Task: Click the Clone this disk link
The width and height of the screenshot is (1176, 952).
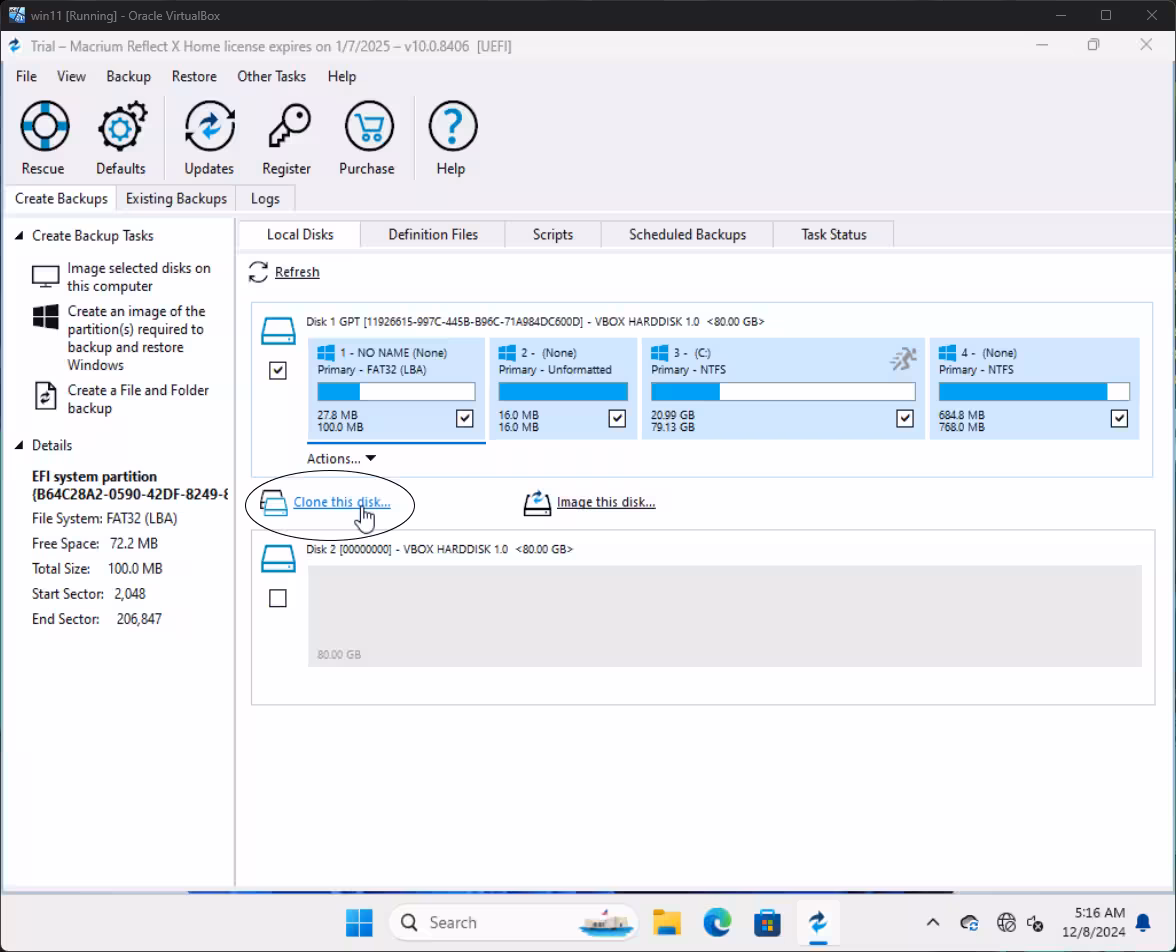Action: pyautogui.click(x=341, y=502)
